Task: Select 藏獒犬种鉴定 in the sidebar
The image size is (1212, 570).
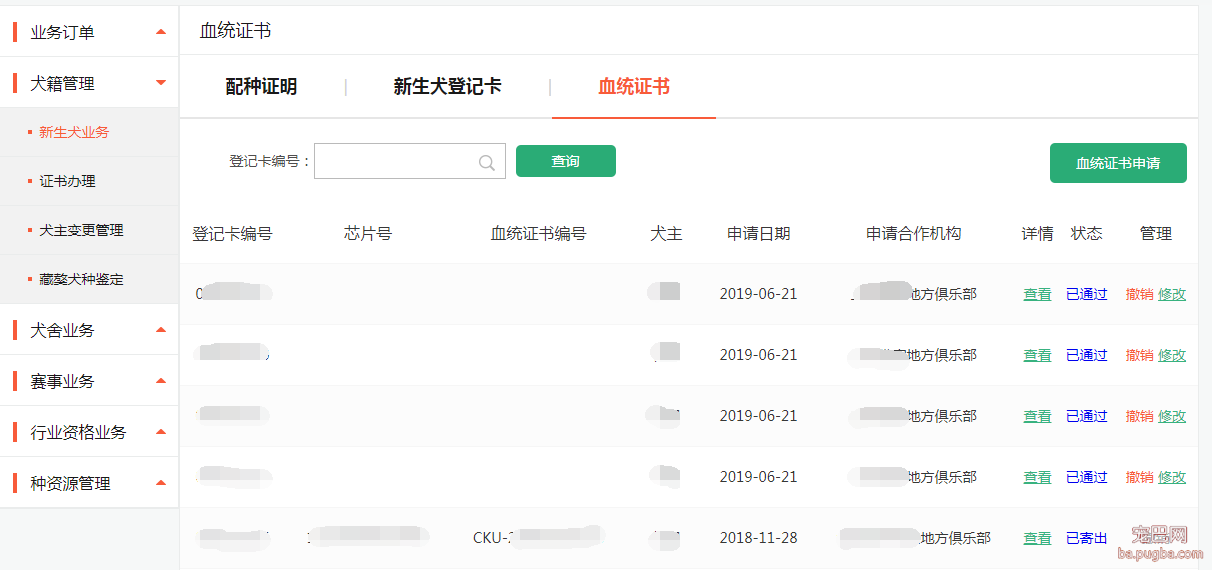Action: pyautogui.click(x=82, y=279)
